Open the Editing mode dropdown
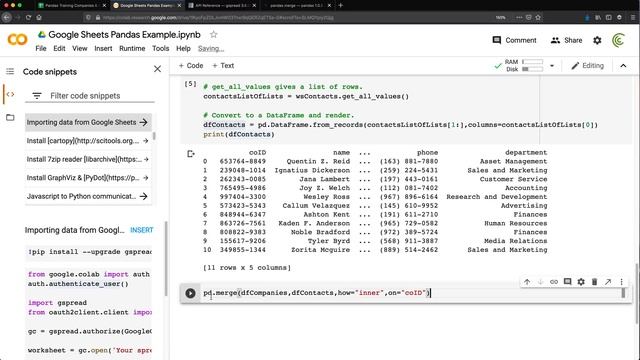Screen dimensions: 640x360 point(587,66)
